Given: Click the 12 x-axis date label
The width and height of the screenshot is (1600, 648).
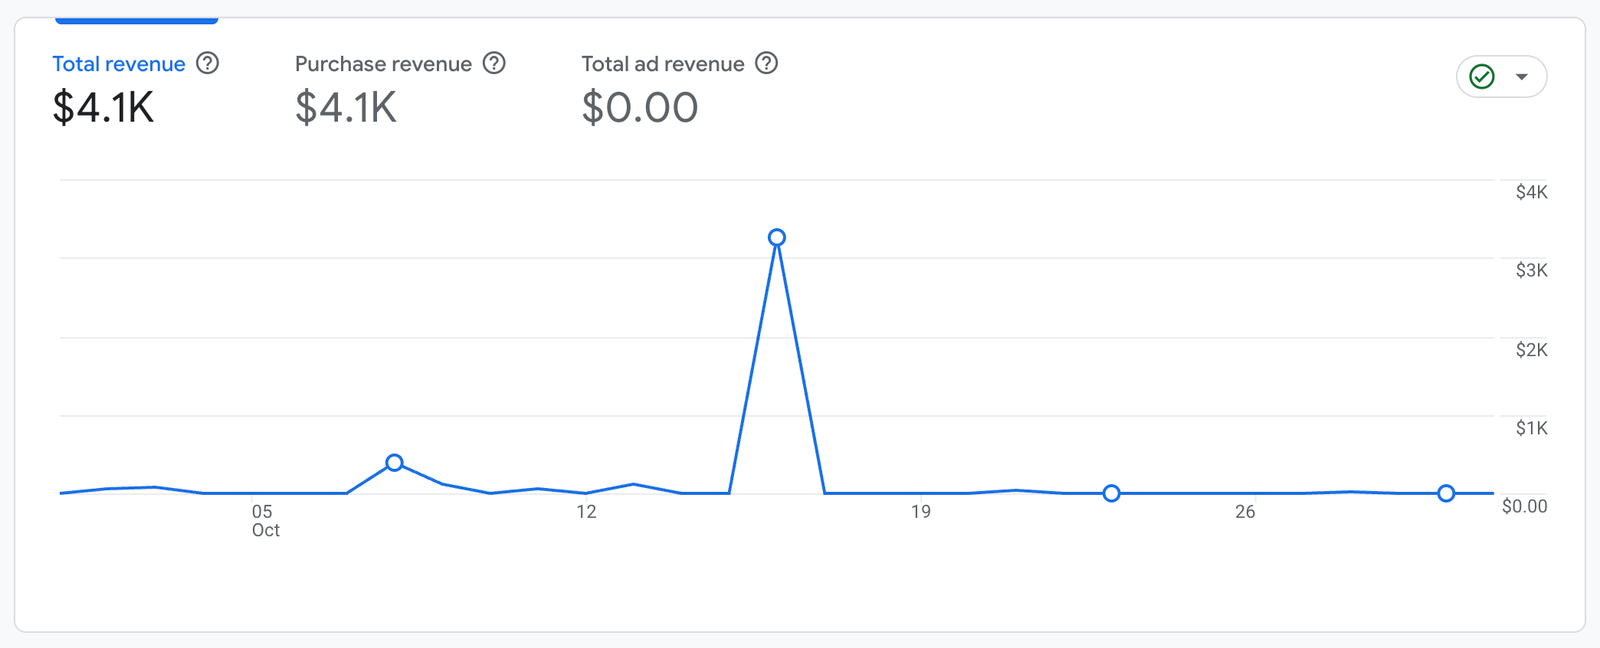Looking at the screenshot, I should (586, 512).
